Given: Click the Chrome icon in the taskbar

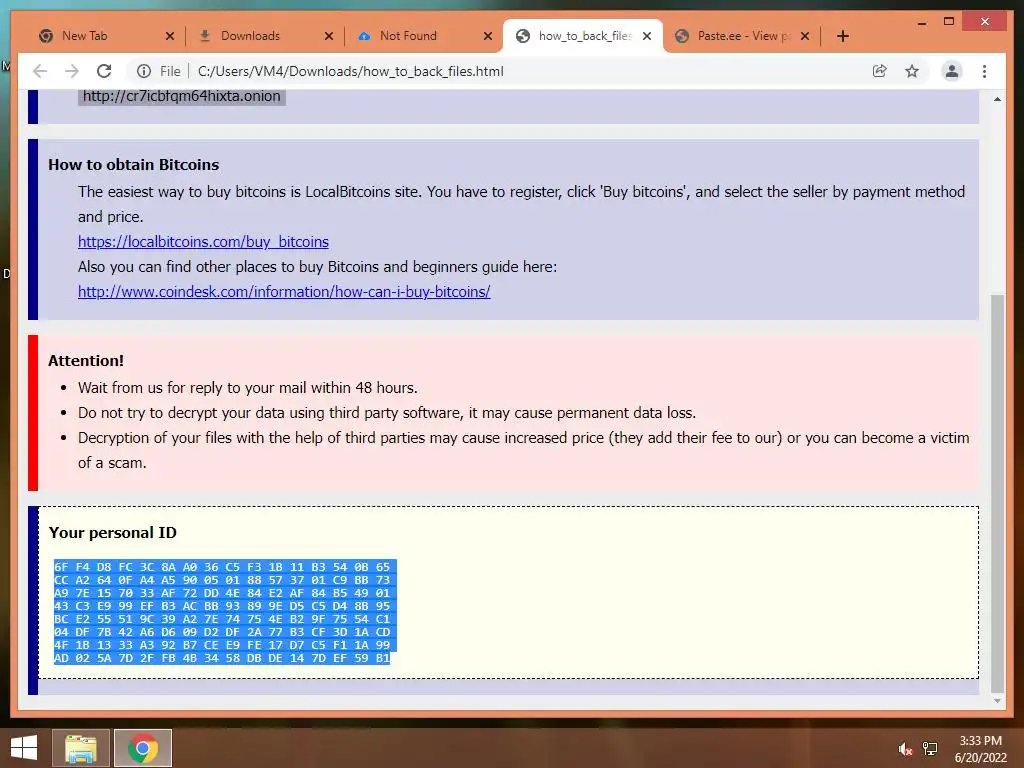Looking at the screenshot, I should tap(143, 748).
